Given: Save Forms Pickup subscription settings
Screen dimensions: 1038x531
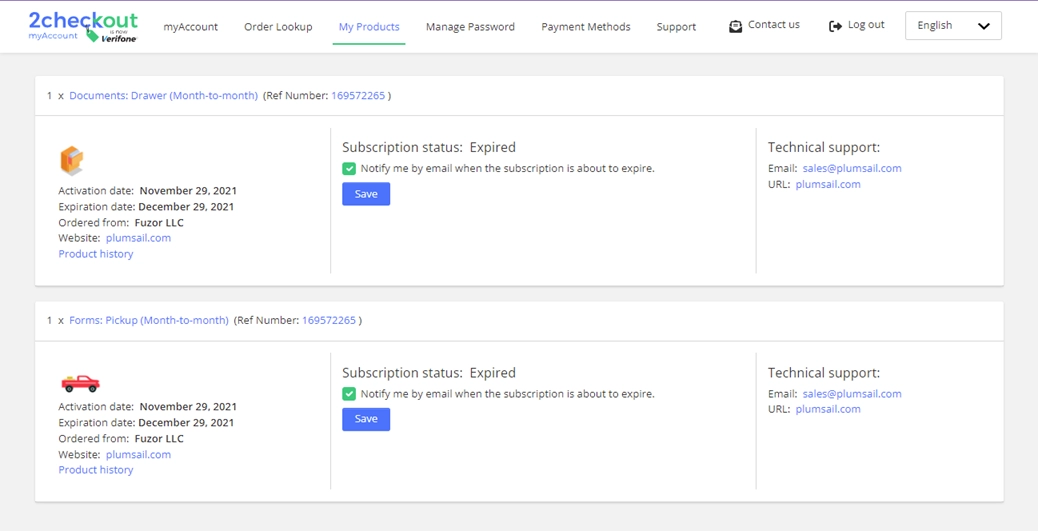Looking at the screenshot, I should click(366, 419).
